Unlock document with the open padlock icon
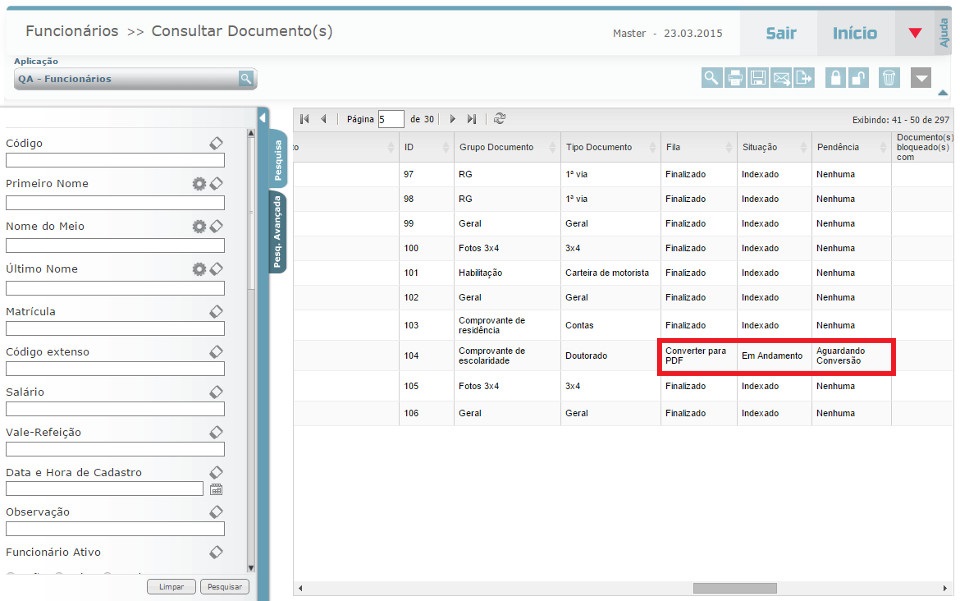The image size is (960, 601). click(860, 78)
